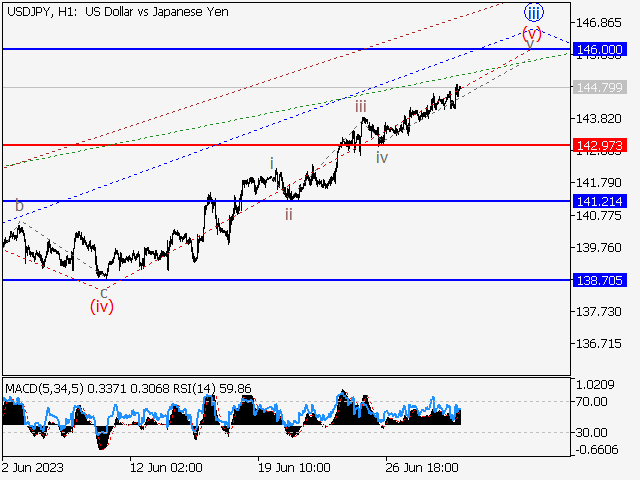This screenshot has height=480, width=640.
Task: Click the -0.6606 indicator scale value
Action: tap(597, 450)
